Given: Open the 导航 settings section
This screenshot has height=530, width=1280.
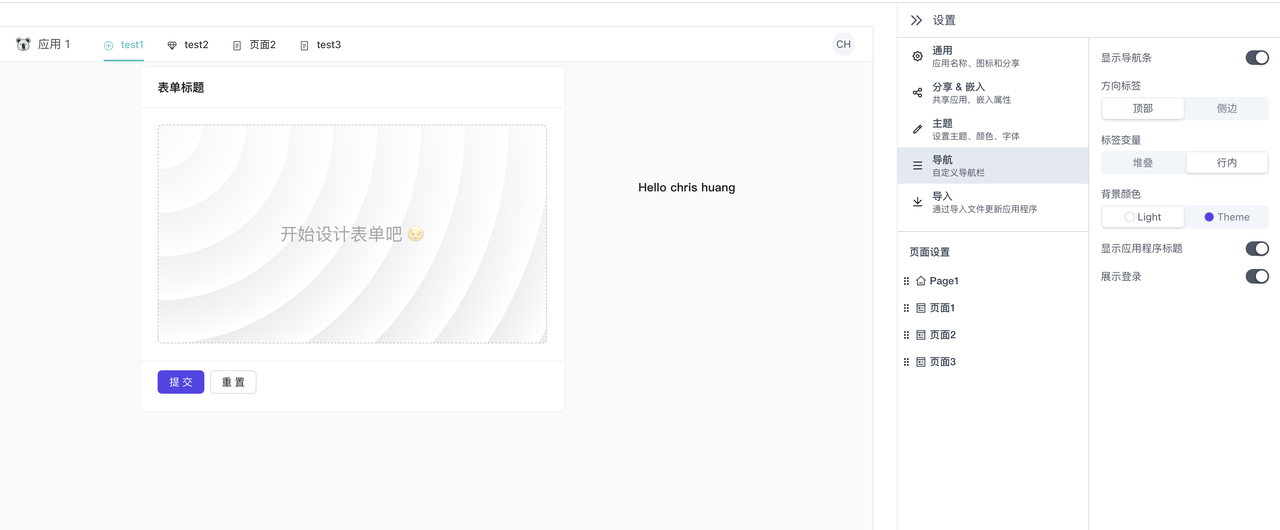Looking at the screenshot, I should (993, 165).
